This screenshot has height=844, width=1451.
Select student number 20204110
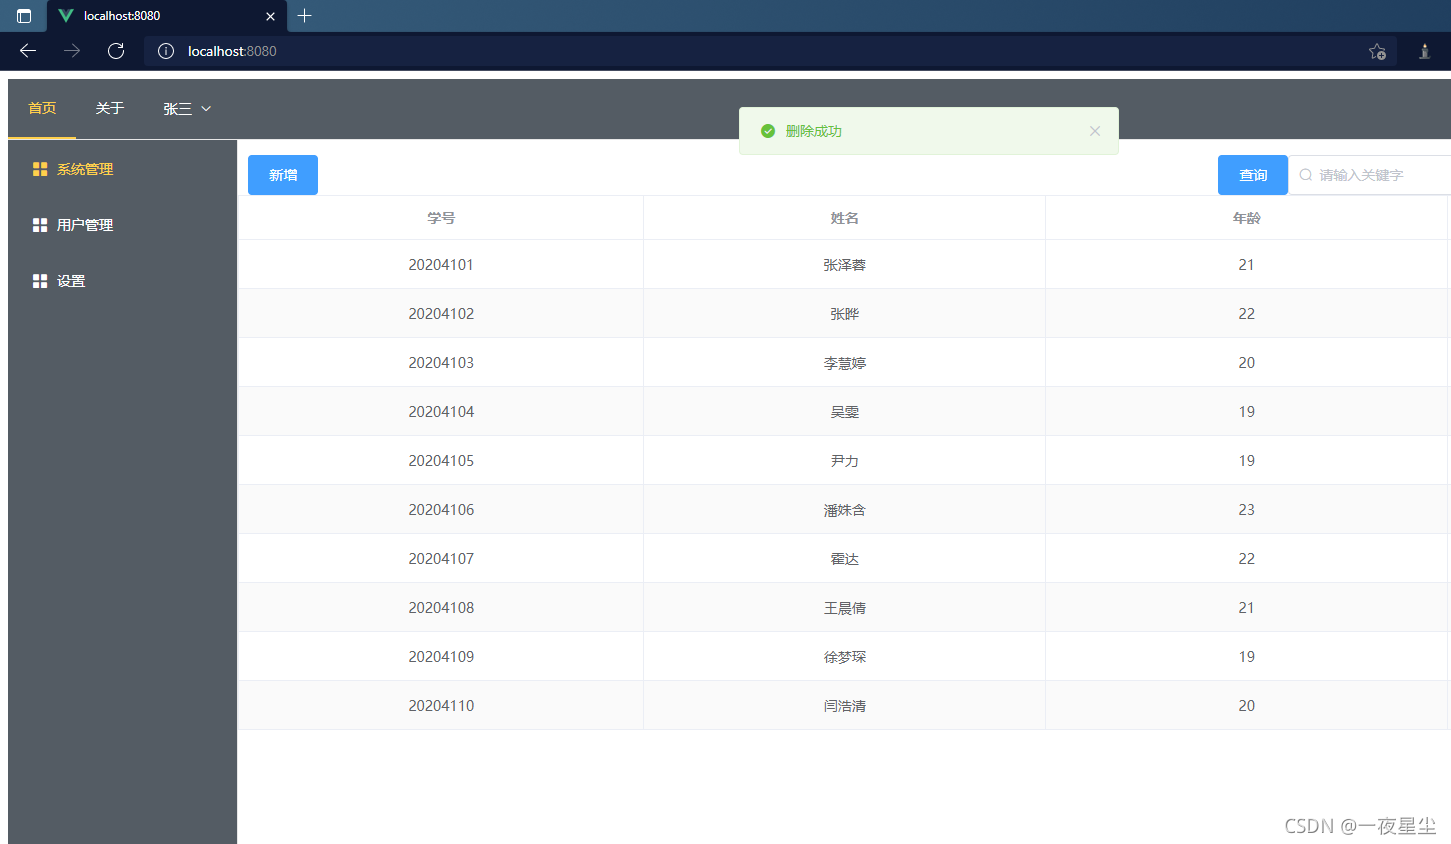[x=441, y=706]
